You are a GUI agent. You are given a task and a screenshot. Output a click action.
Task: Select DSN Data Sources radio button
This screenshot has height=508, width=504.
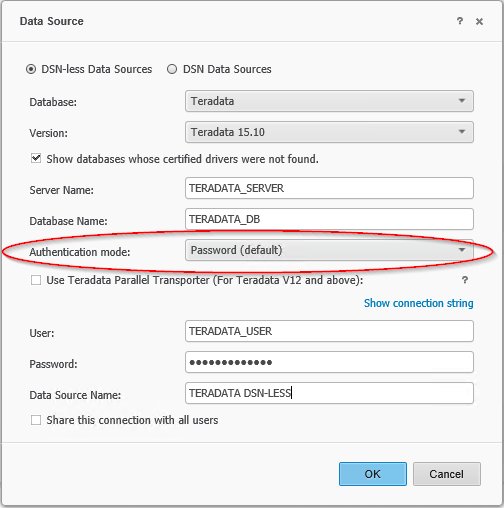tap(172, 69)
